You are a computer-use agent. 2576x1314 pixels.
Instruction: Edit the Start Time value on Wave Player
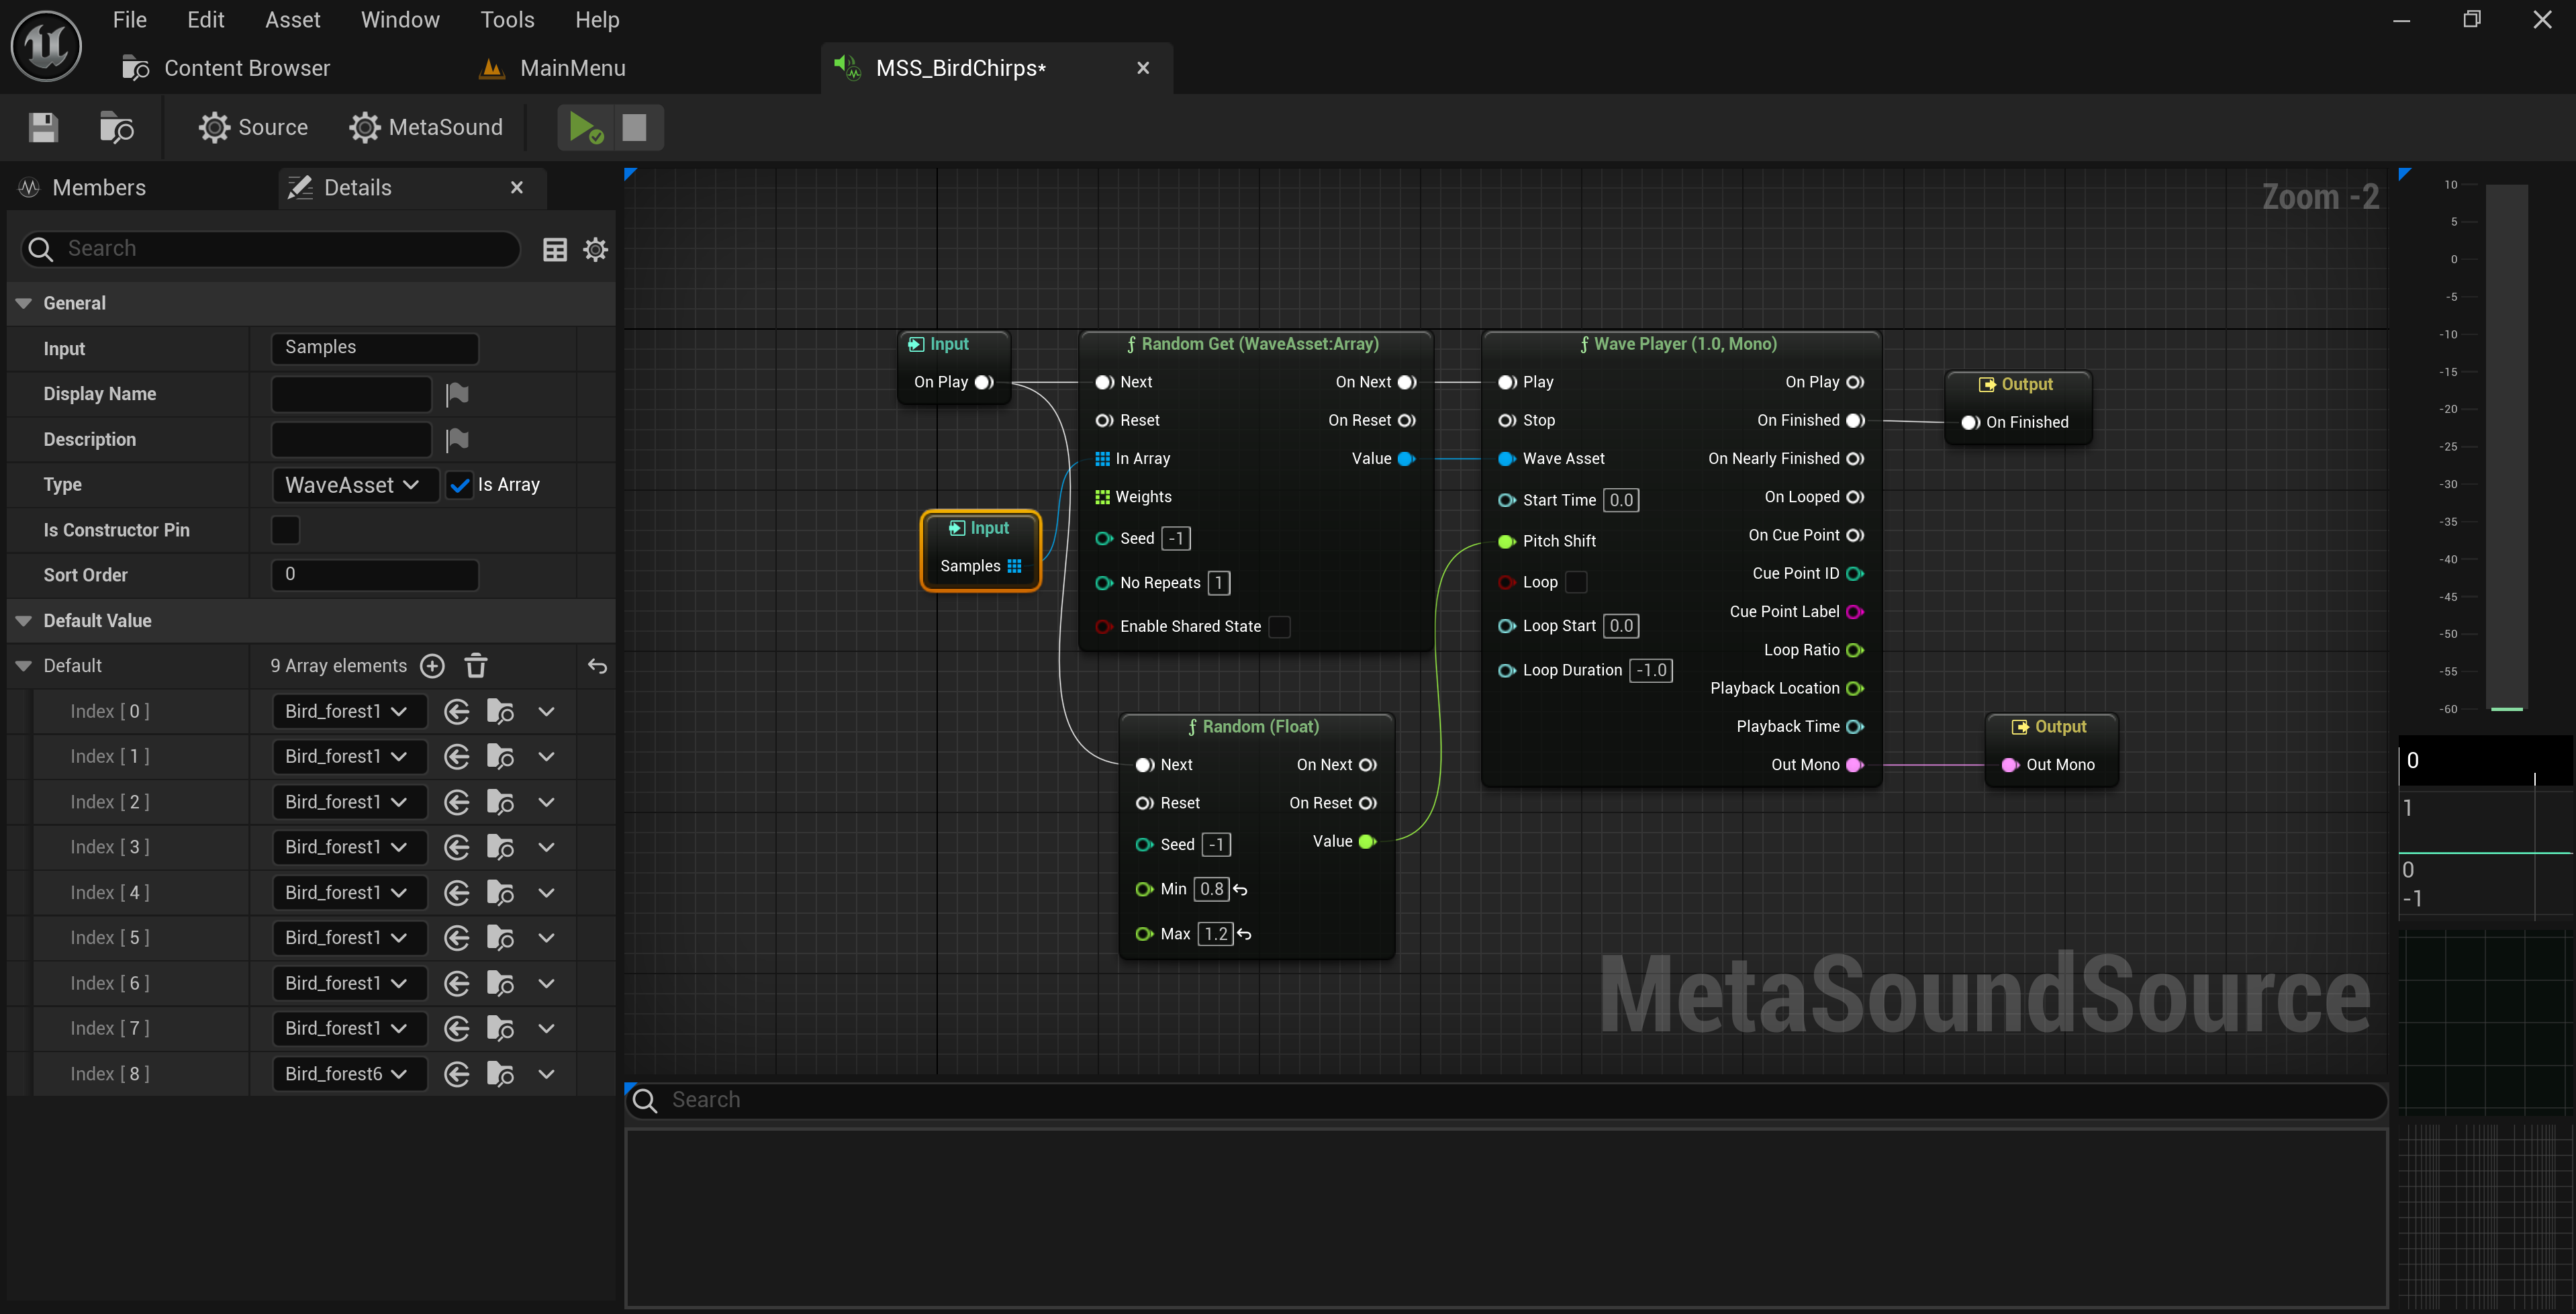1621,500
